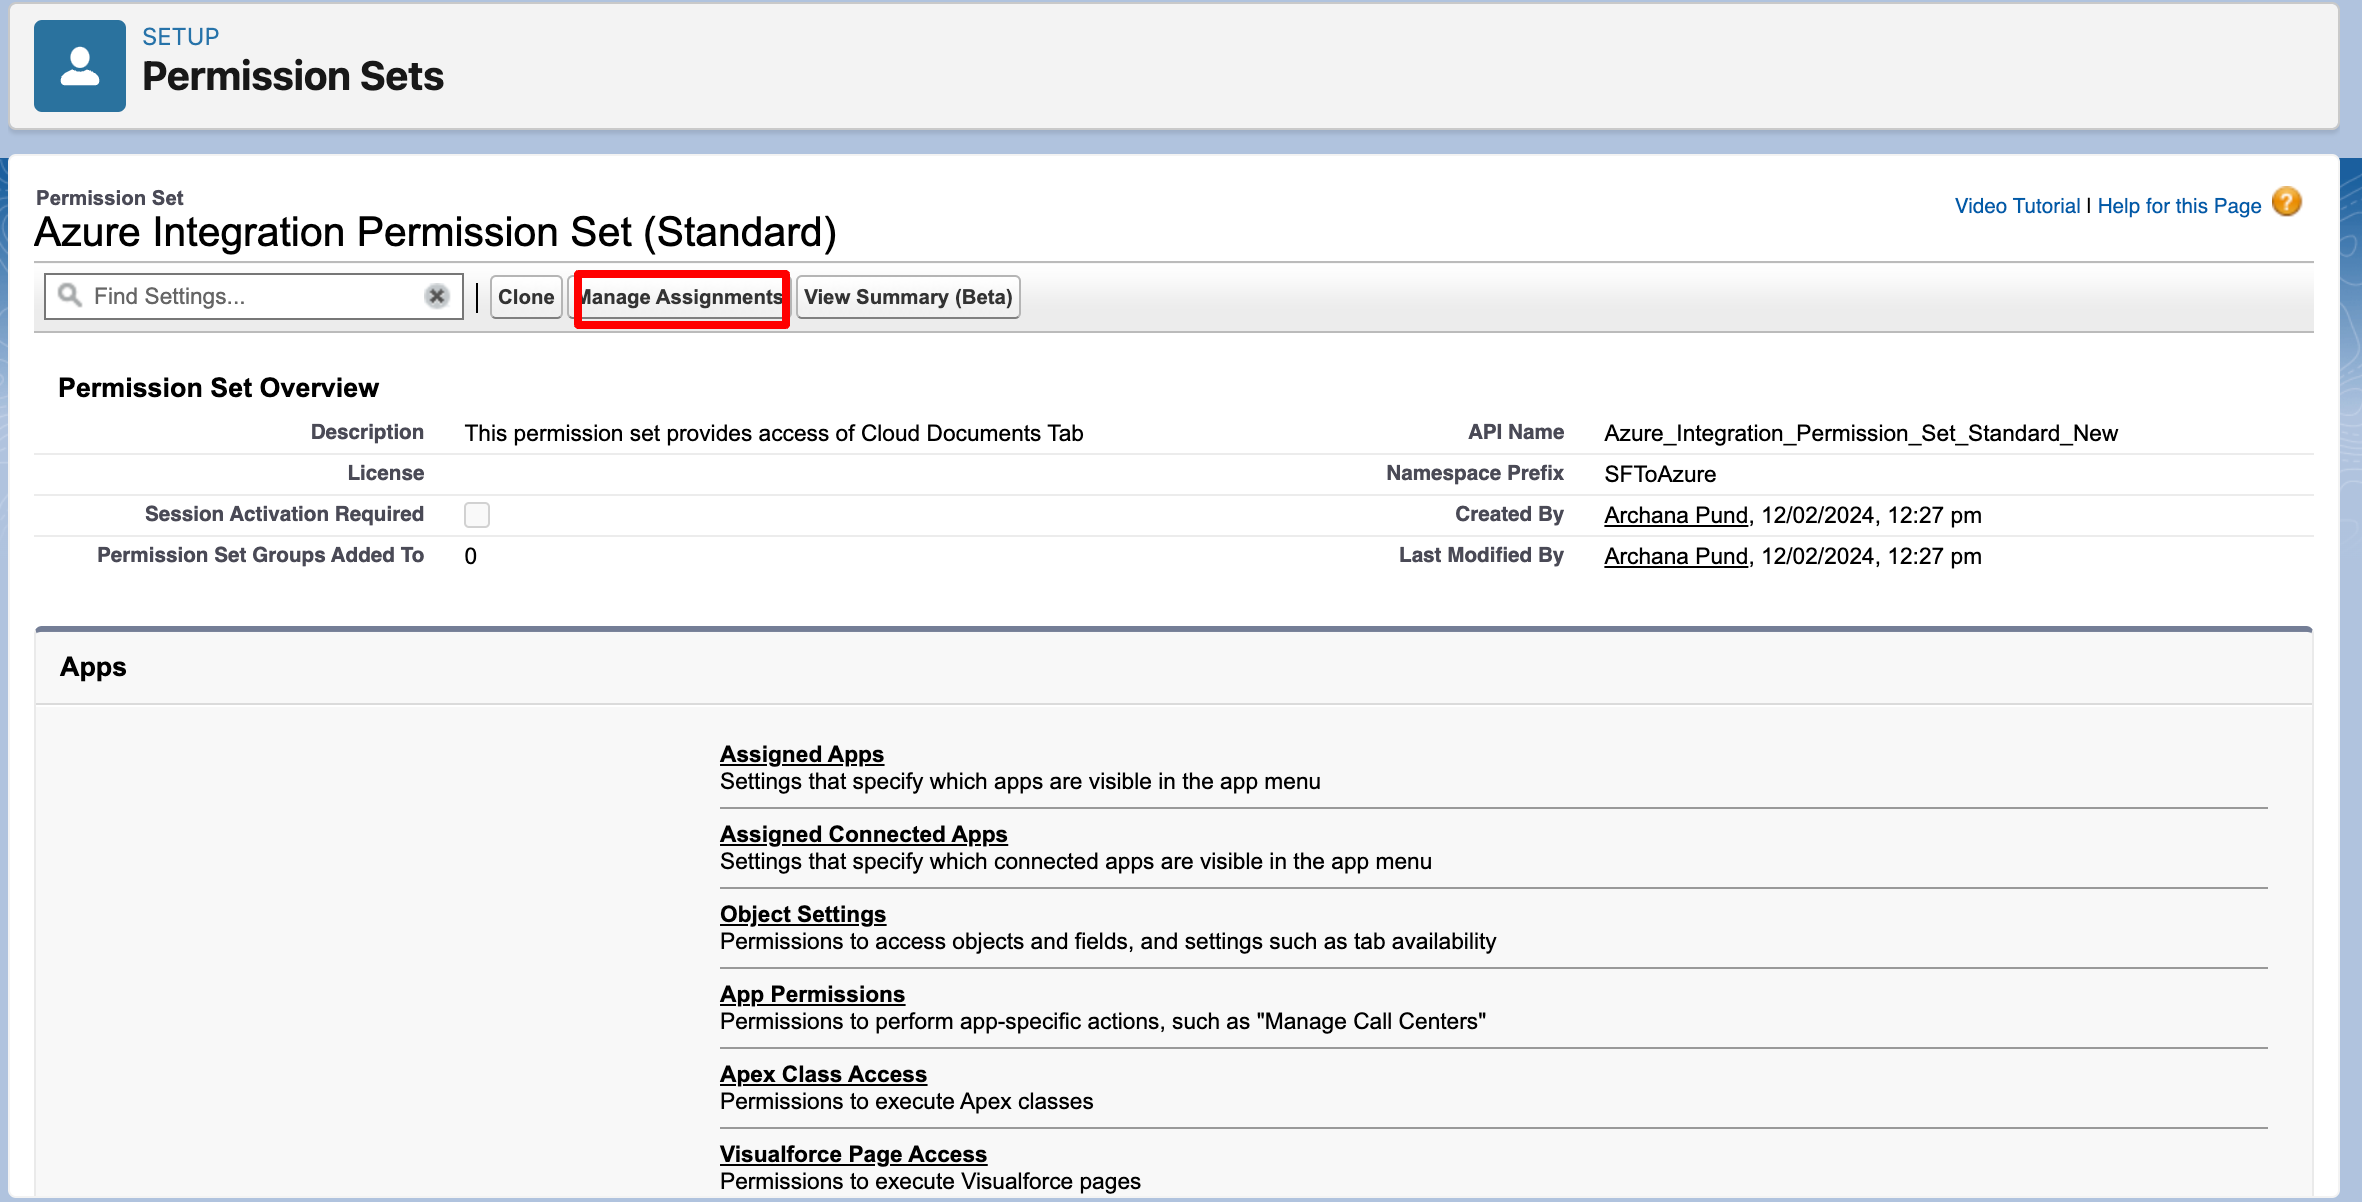Open Created By Archana Pund link
The height and width of the screenshot is (1202, 2362).
(x=1676, y=515)
